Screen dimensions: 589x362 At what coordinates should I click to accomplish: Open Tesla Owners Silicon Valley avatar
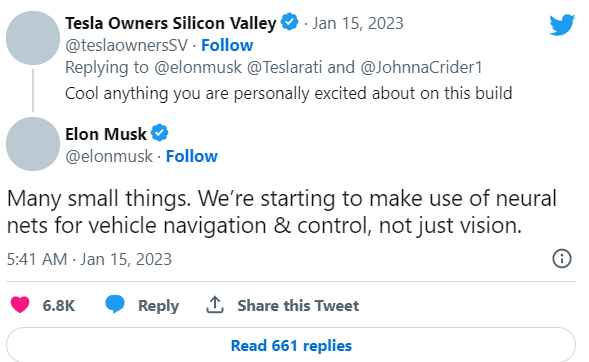33,38
